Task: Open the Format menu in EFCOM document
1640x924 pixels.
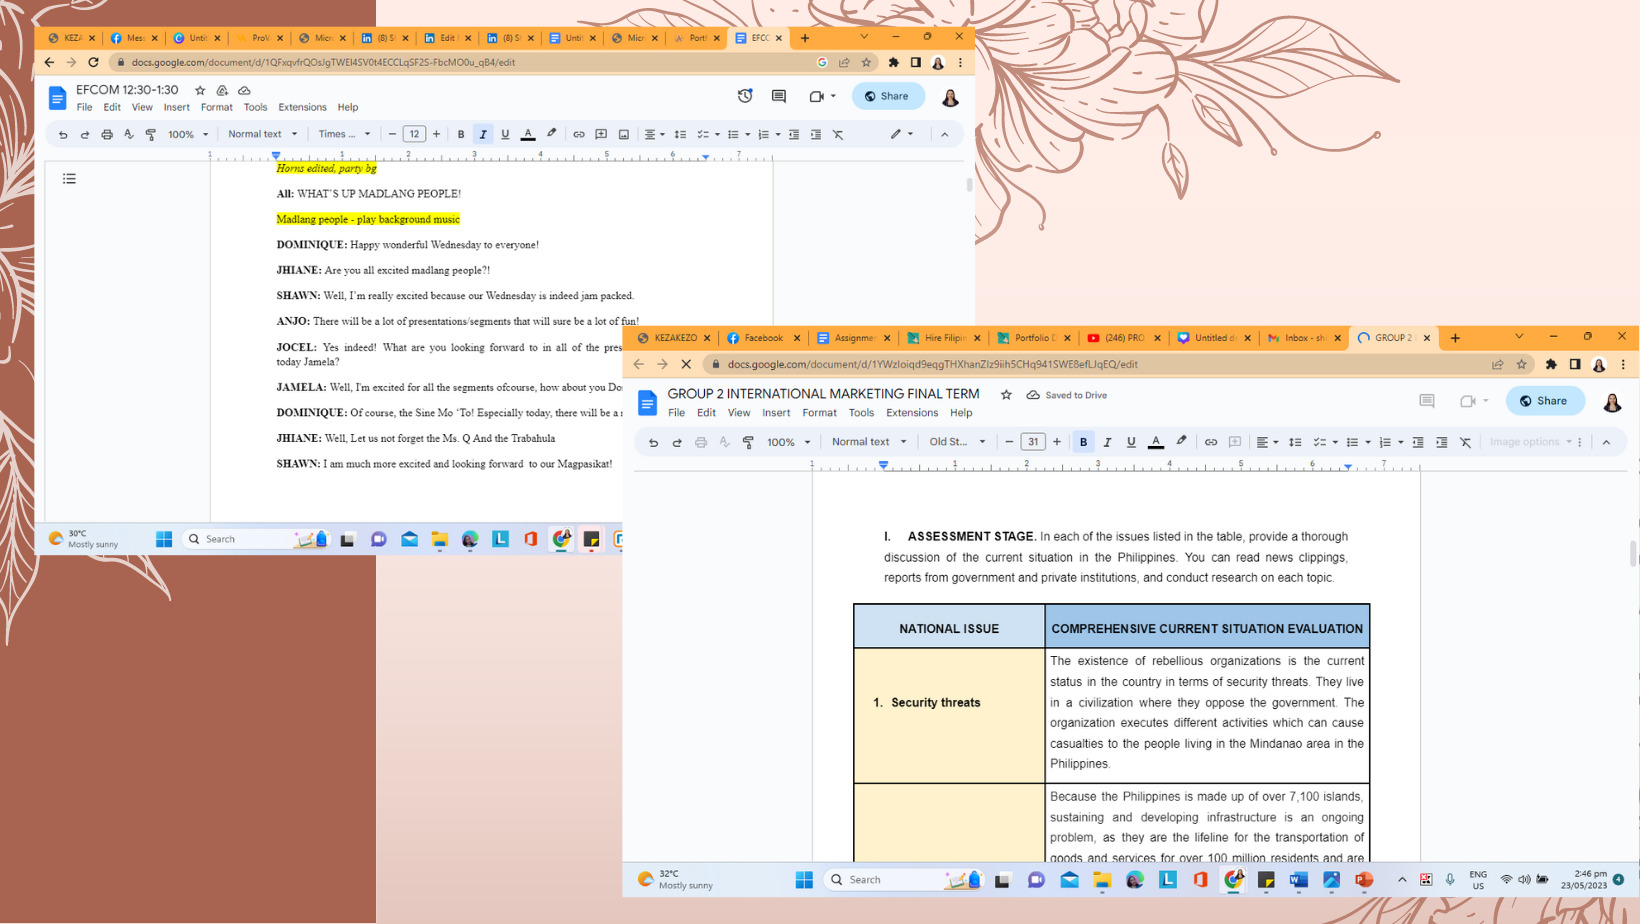Action: (x=216, y=107)
